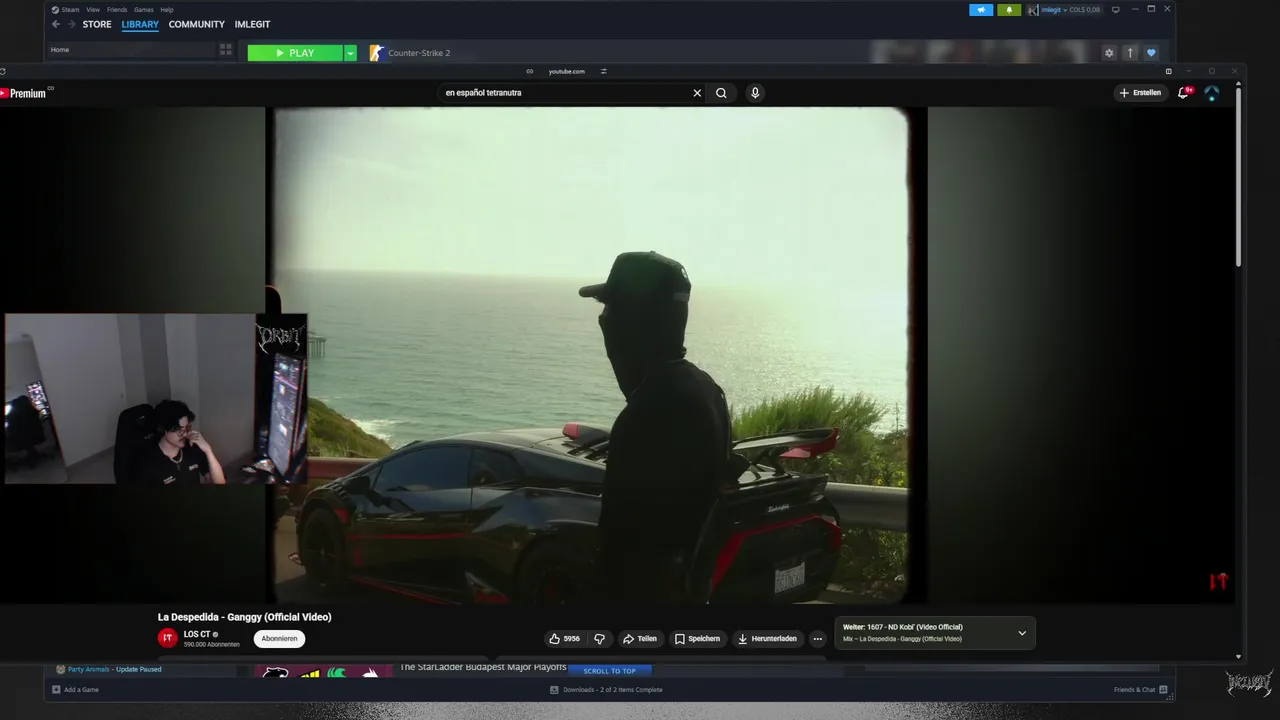Open the View menu in Steam

pos(92,10)
